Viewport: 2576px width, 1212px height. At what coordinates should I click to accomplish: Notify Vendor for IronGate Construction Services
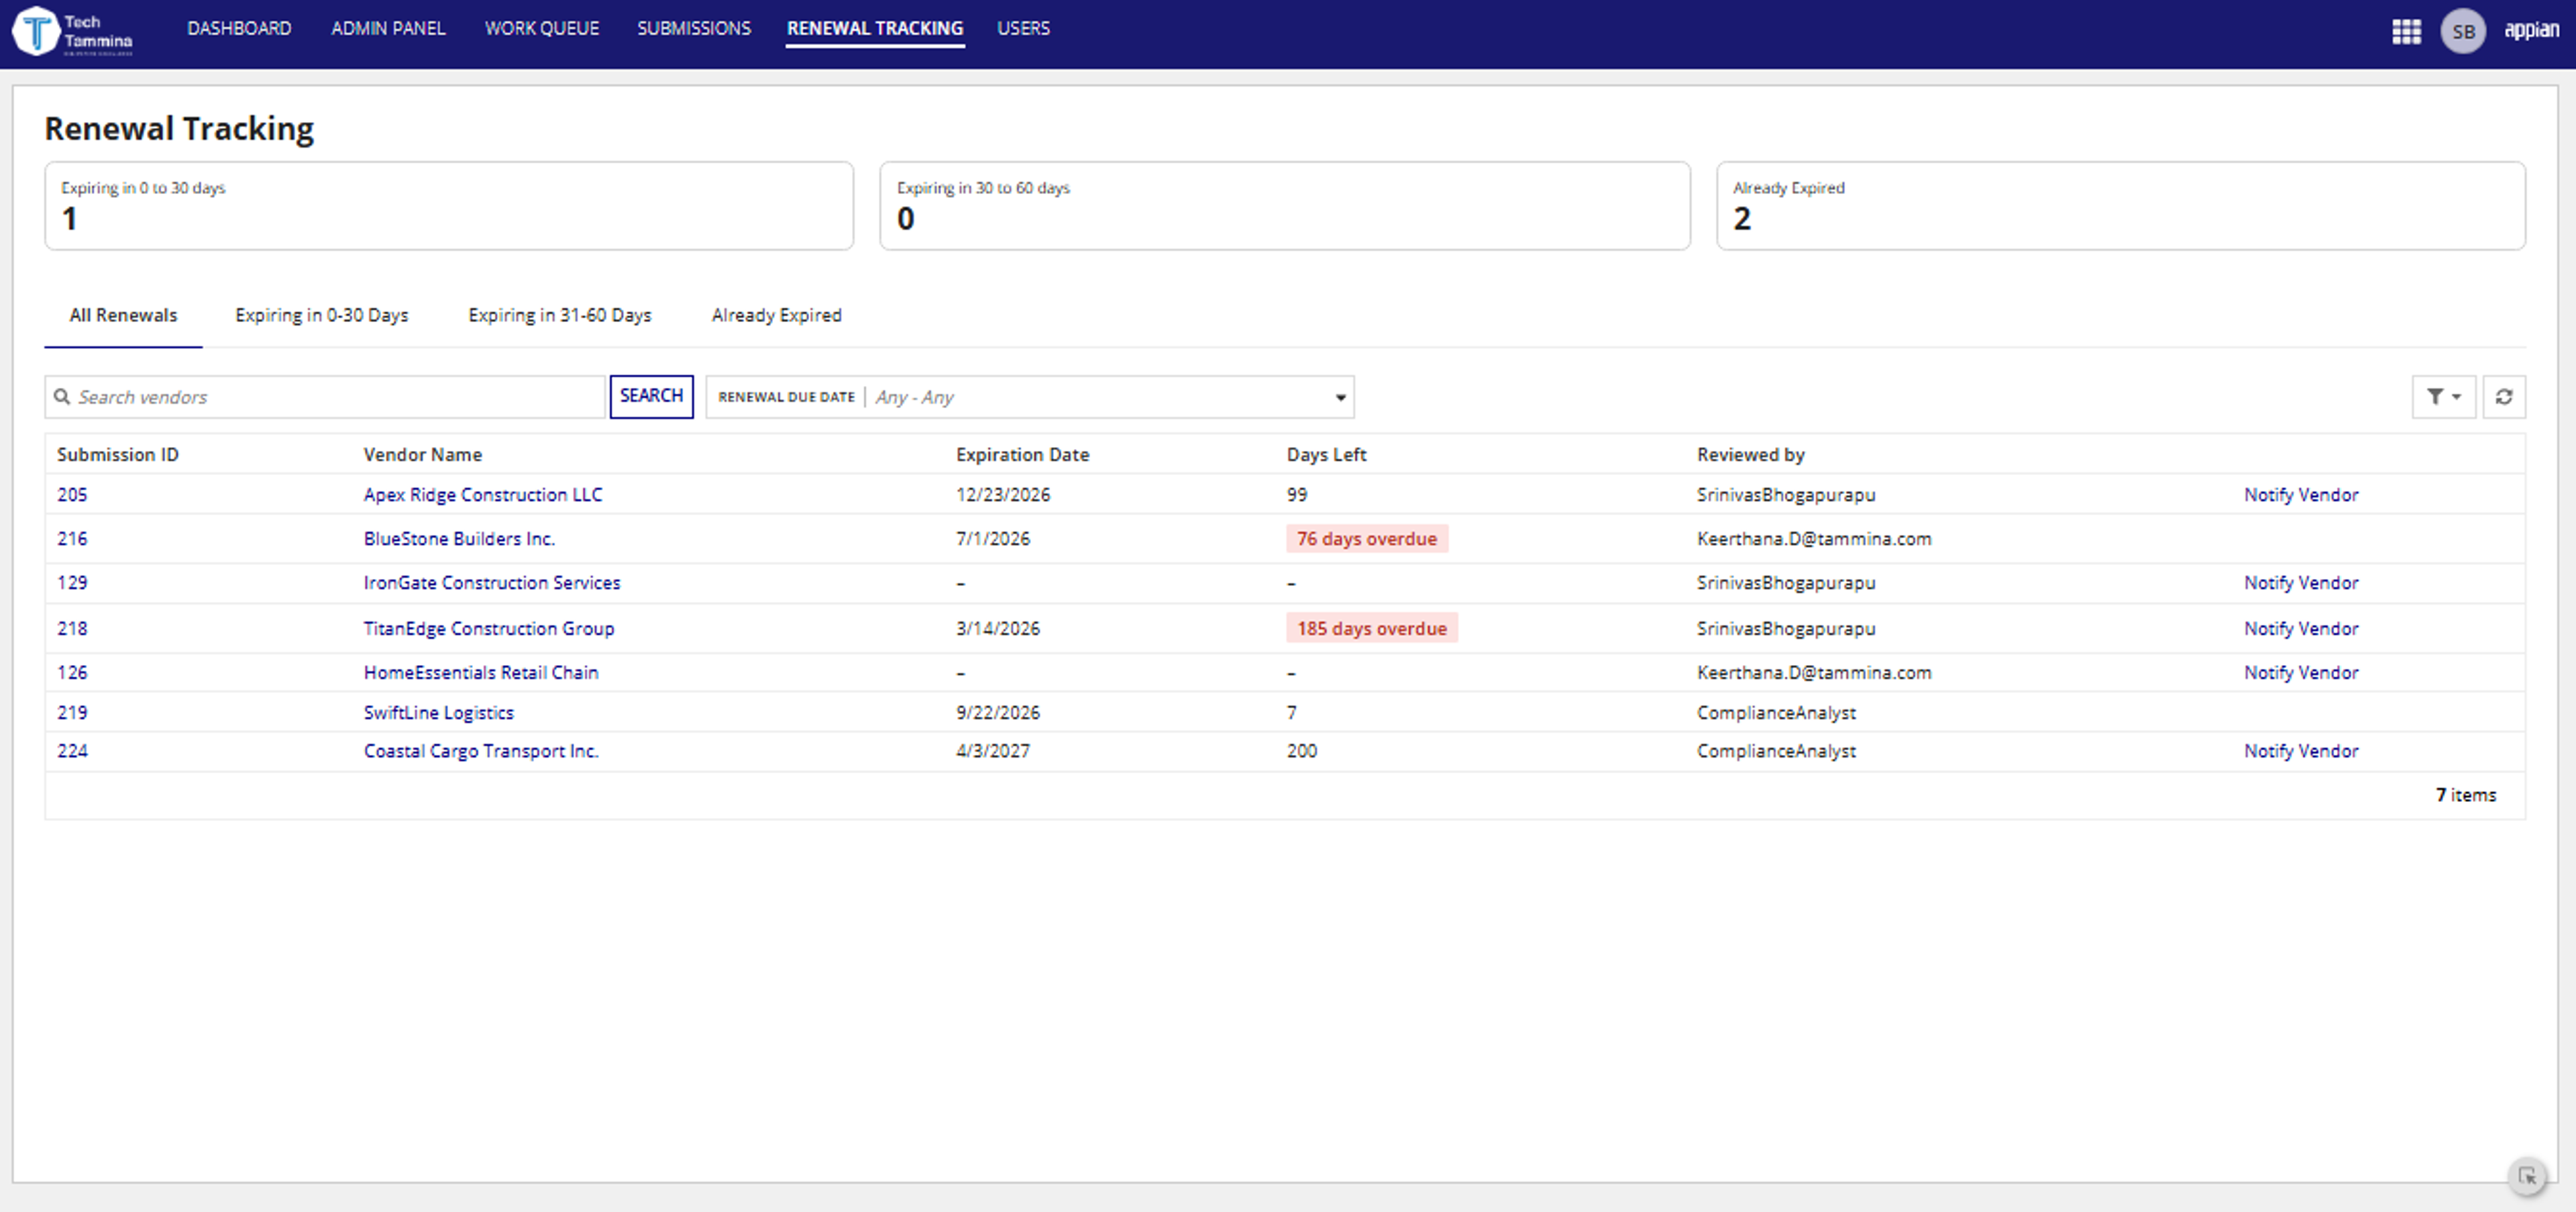coord(2300,583)
